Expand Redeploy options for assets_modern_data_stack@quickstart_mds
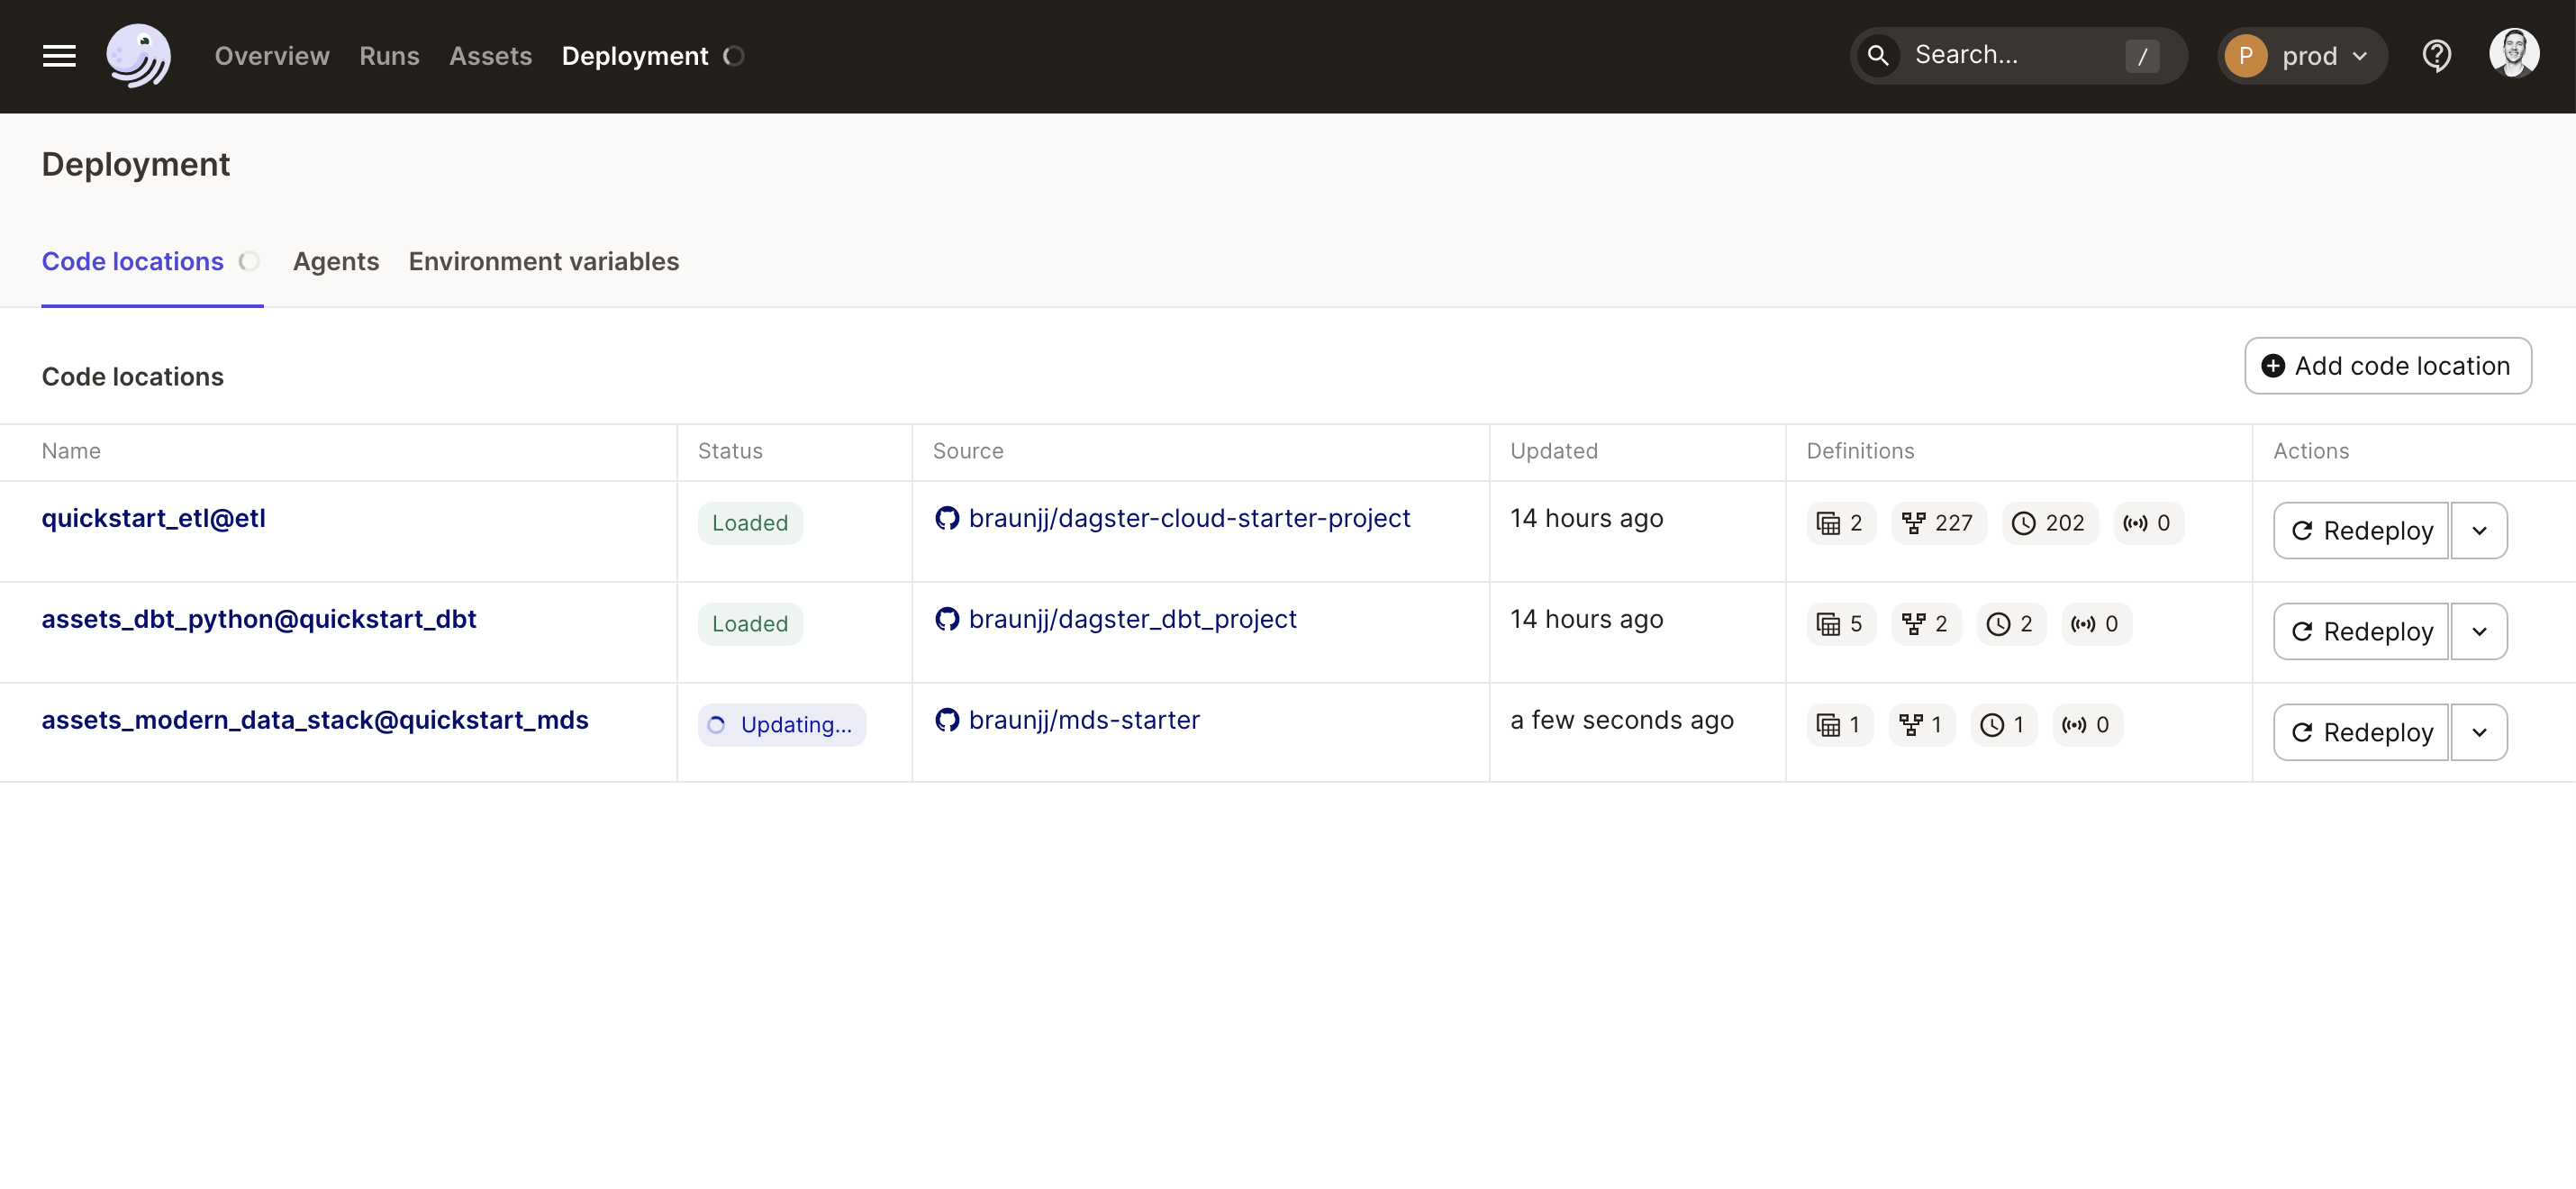Screen dimensions: 2576x1189 2478,733
